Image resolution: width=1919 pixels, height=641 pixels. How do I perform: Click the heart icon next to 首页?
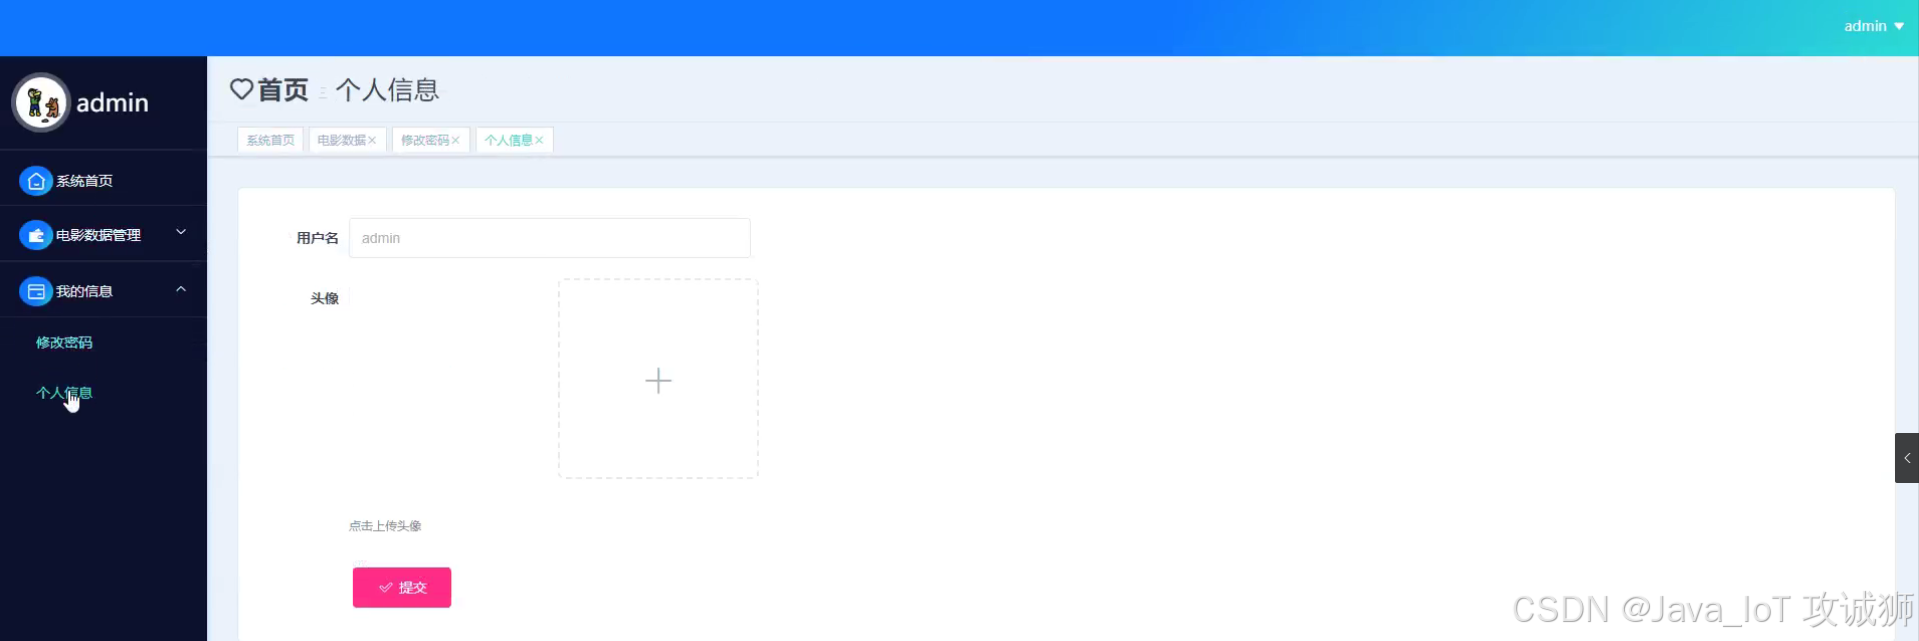point(241,89)
